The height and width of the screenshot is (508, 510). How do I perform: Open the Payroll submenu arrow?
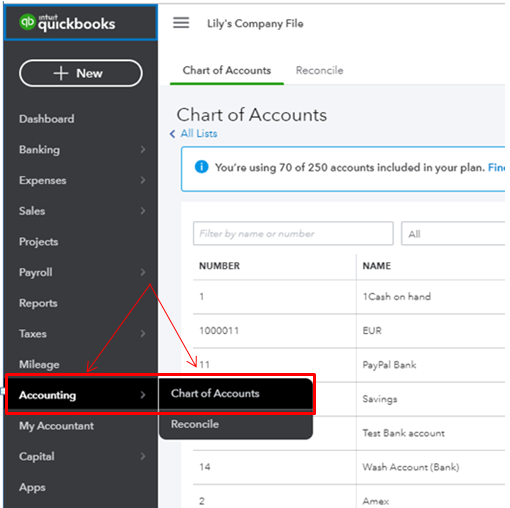(143, 272)
